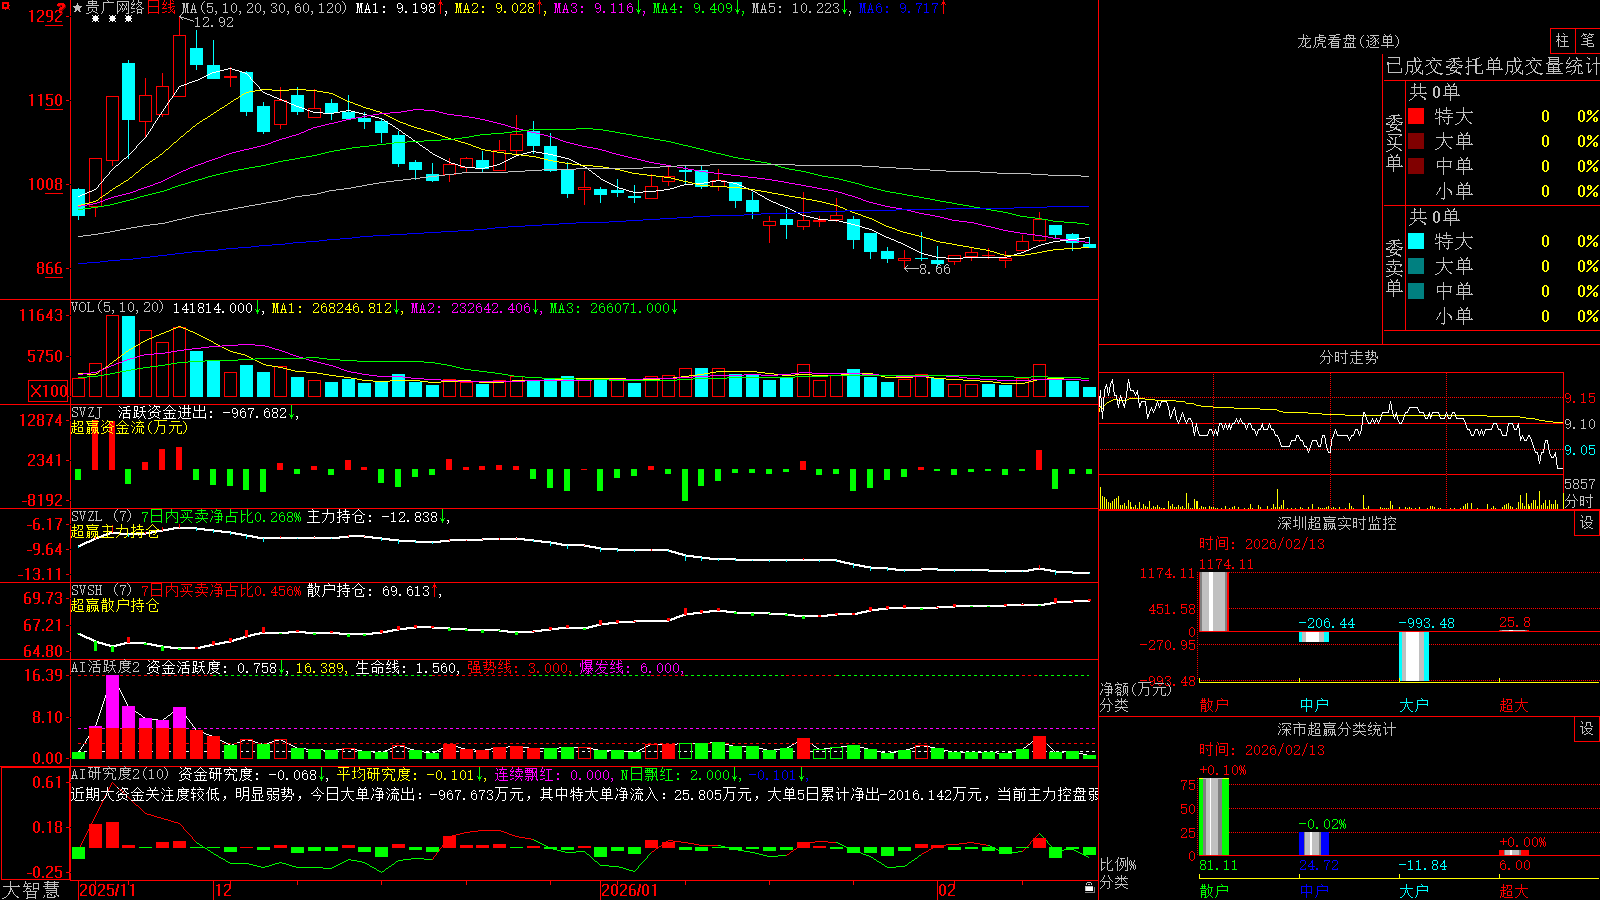Click the red question mark help icon
This screenshot has width=1600, height=900.
[61, 8]
